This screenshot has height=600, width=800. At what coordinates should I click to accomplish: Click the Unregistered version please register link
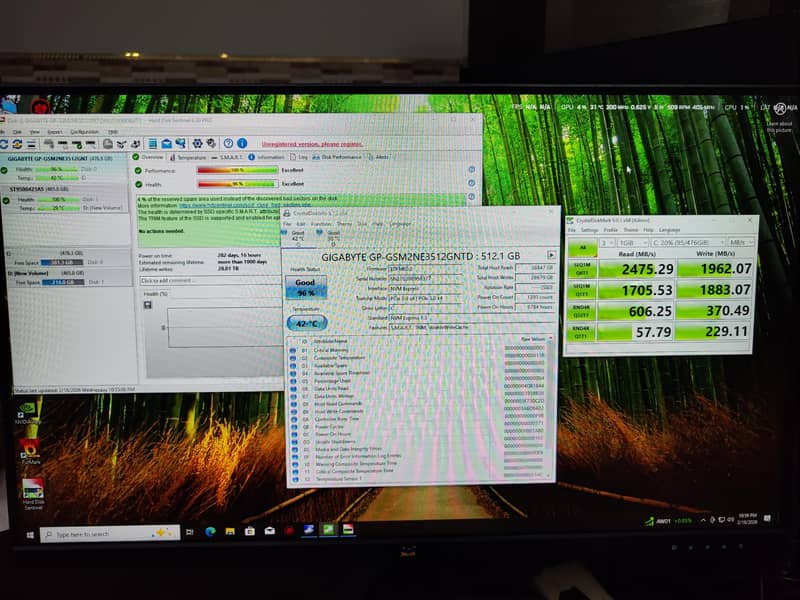click(x=314, y=142)
